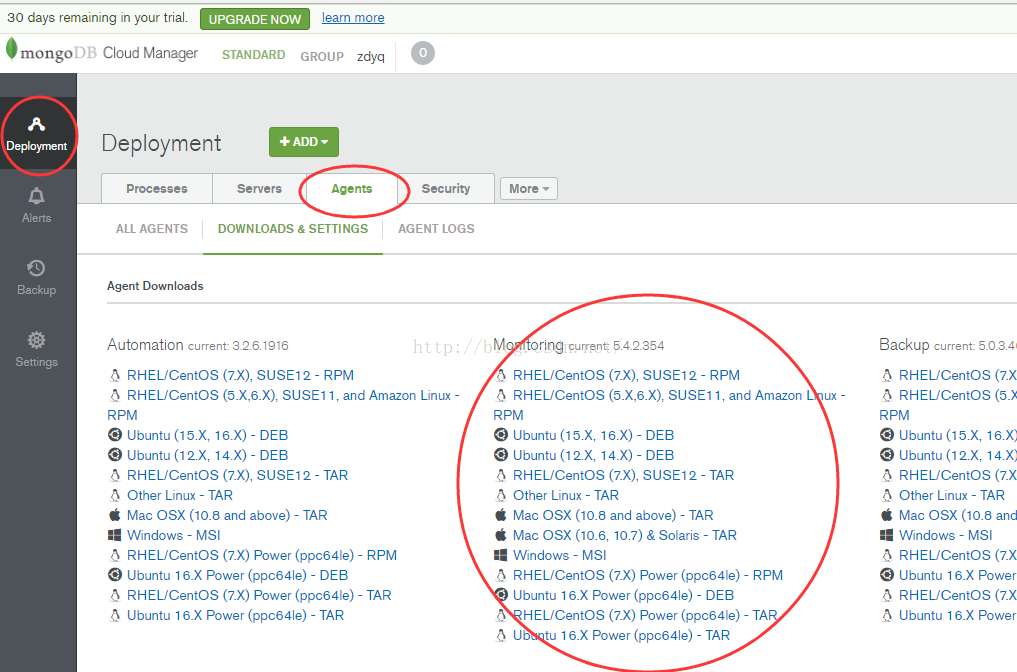
Task: Click Linux icon beside Automation Other Linux TAR
Action: (115, 496)
